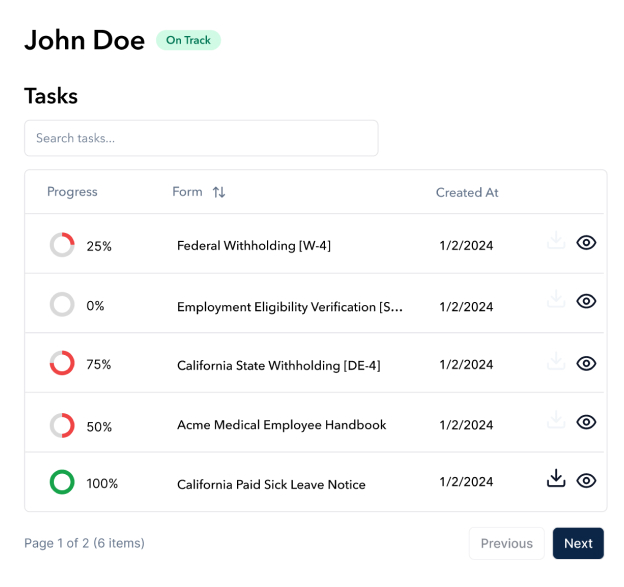View California Paid Sick Leave Notice eye icon
The image size is (624, 587).
[x=586, y=480]
